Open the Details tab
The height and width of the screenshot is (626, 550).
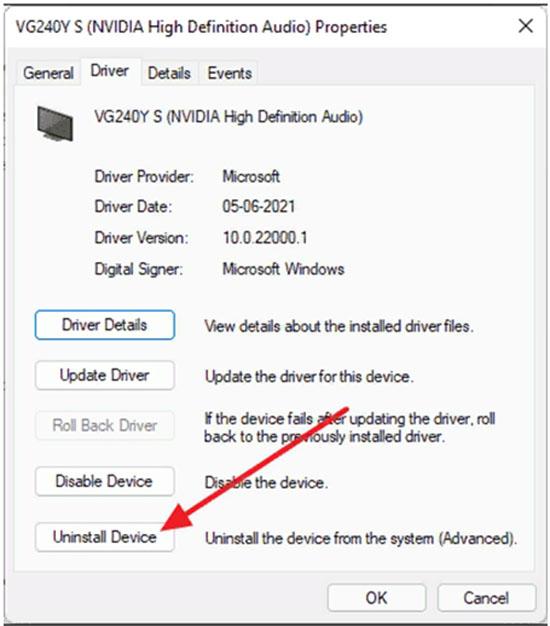click(169, 73)
